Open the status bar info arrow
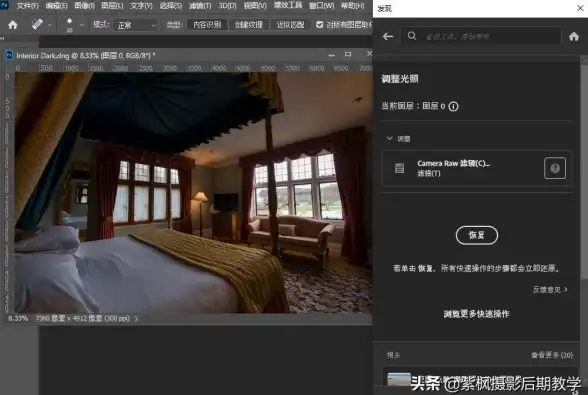The height and width of the screenshot is (395, 588). click(136, 318)
